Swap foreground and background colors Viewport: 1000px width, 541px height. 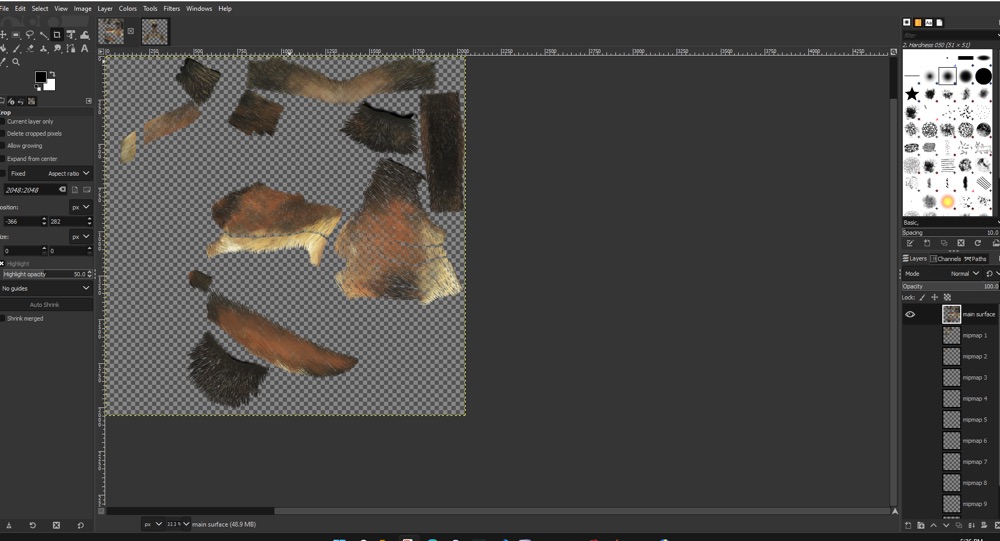[52, 74]
